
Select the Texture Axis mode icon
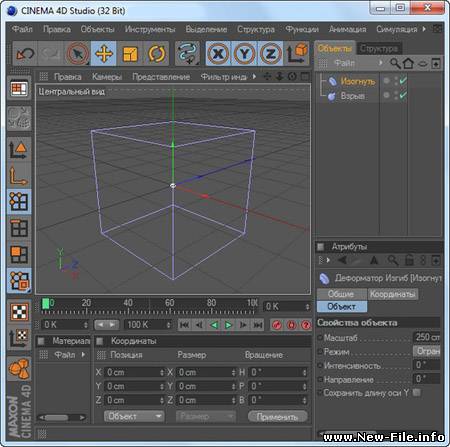click(19, 338)
